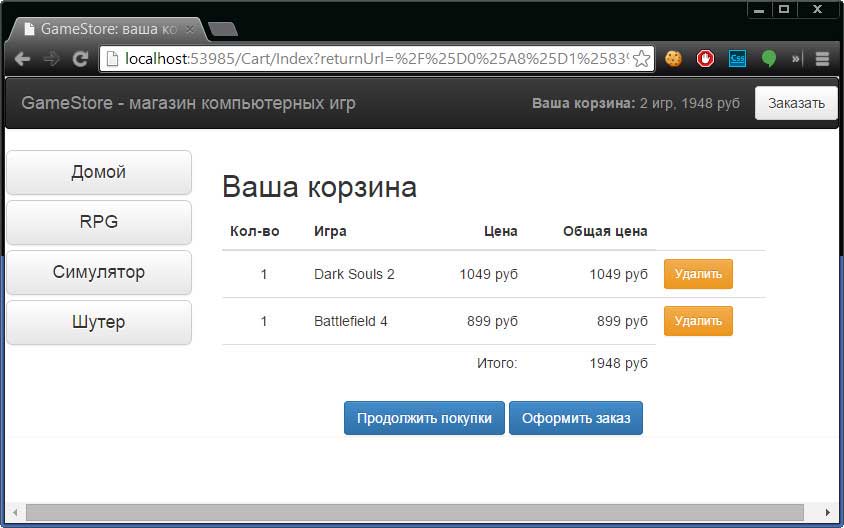
Task: Open the green balloon extension icon
Action: [x=769, y=59]
